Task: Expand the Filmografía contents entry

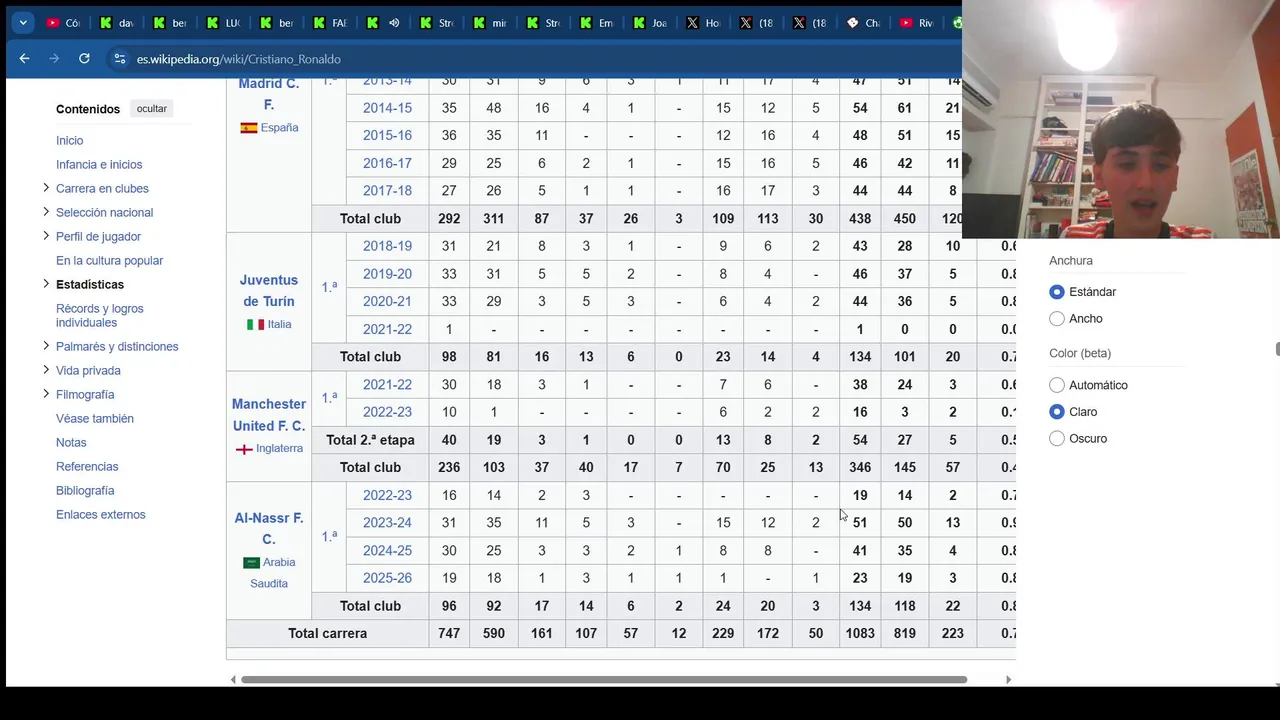Action: [46, 394]
